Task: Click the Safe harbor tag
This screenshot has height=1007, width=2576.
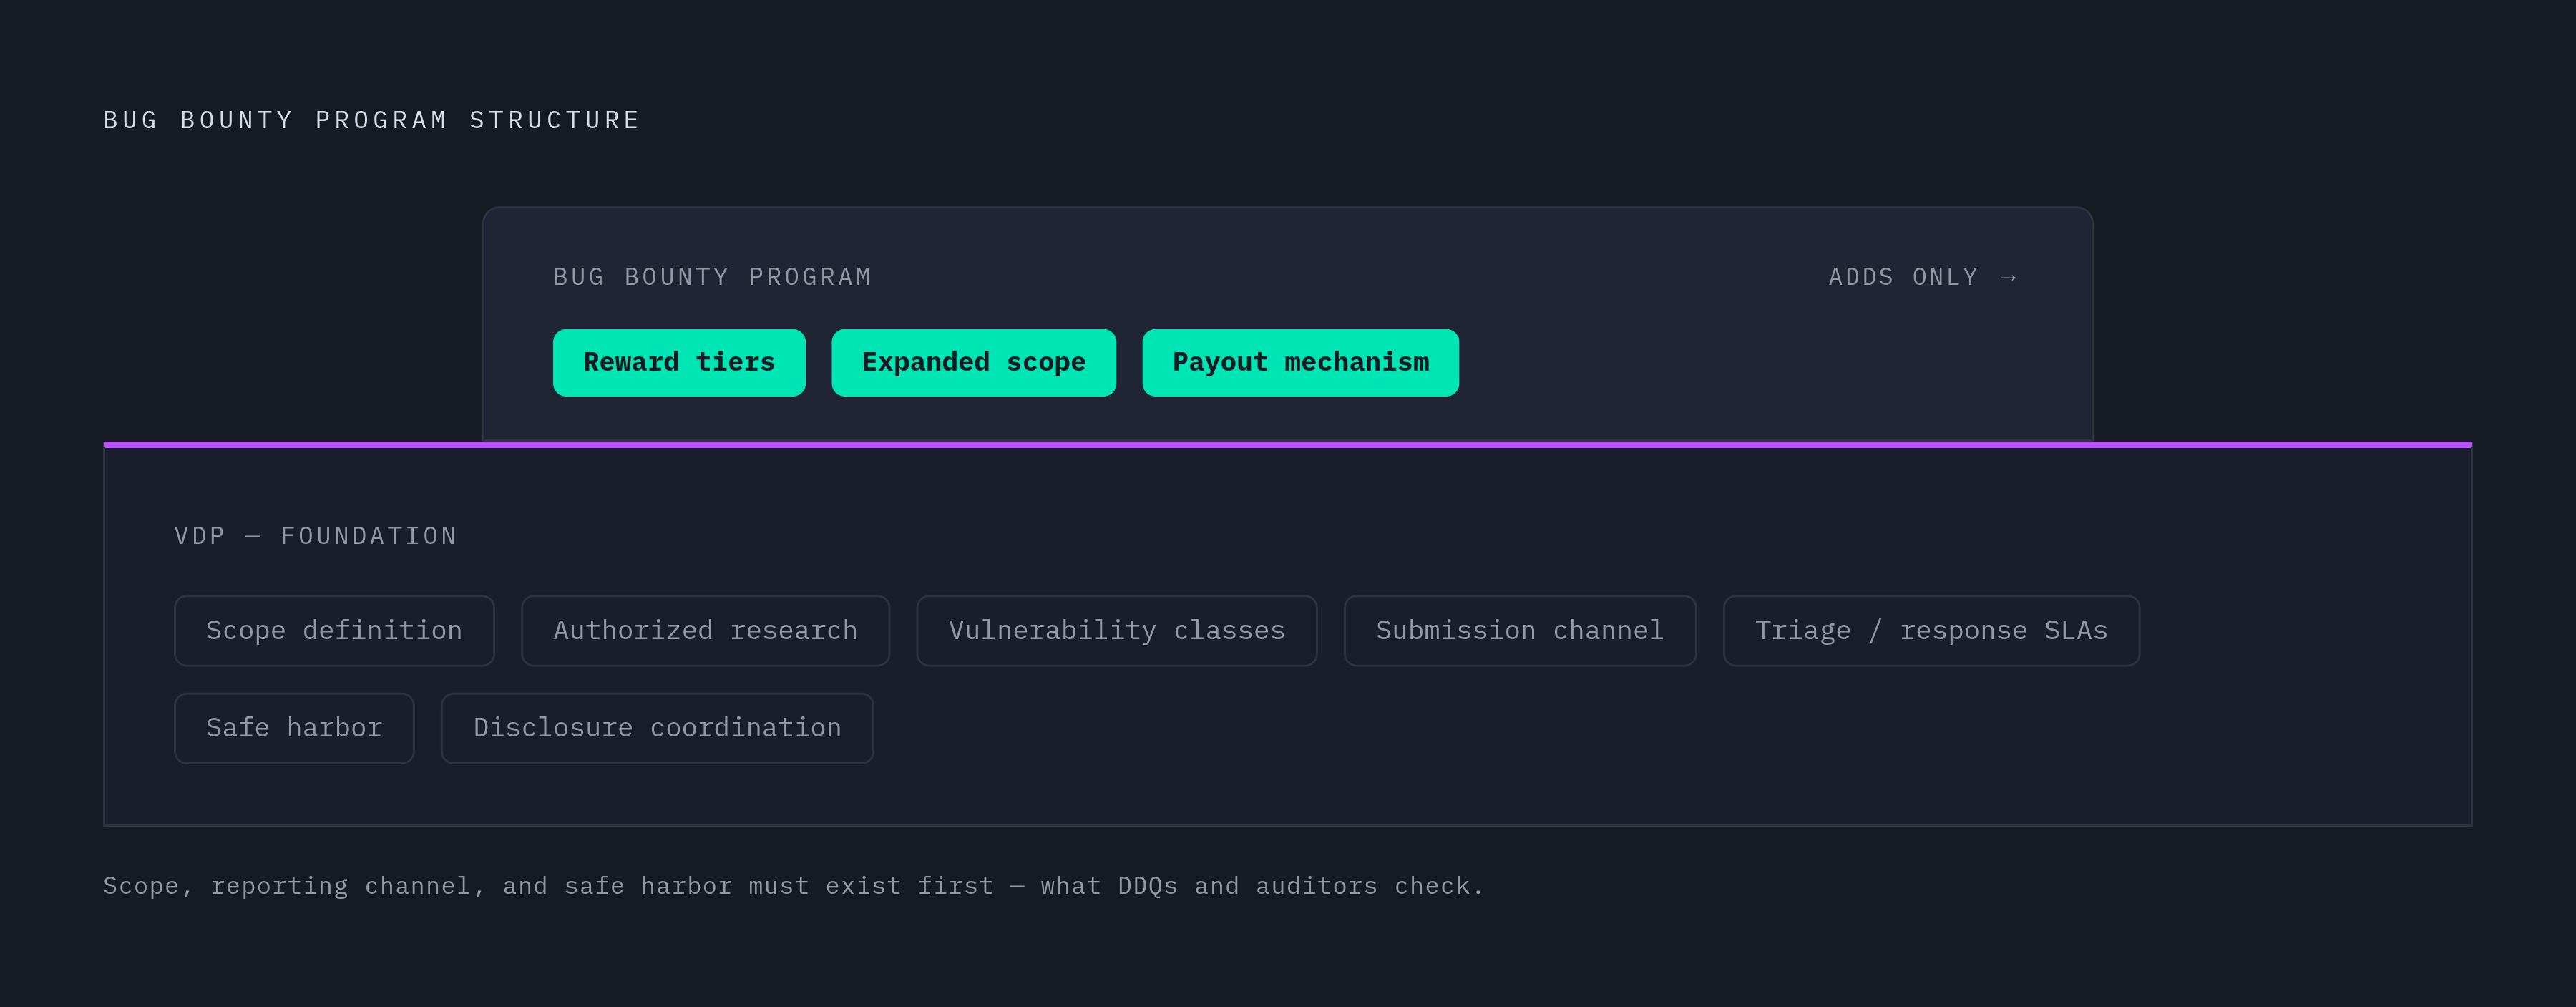Action: pyautogui.click(x=294, y=728)
